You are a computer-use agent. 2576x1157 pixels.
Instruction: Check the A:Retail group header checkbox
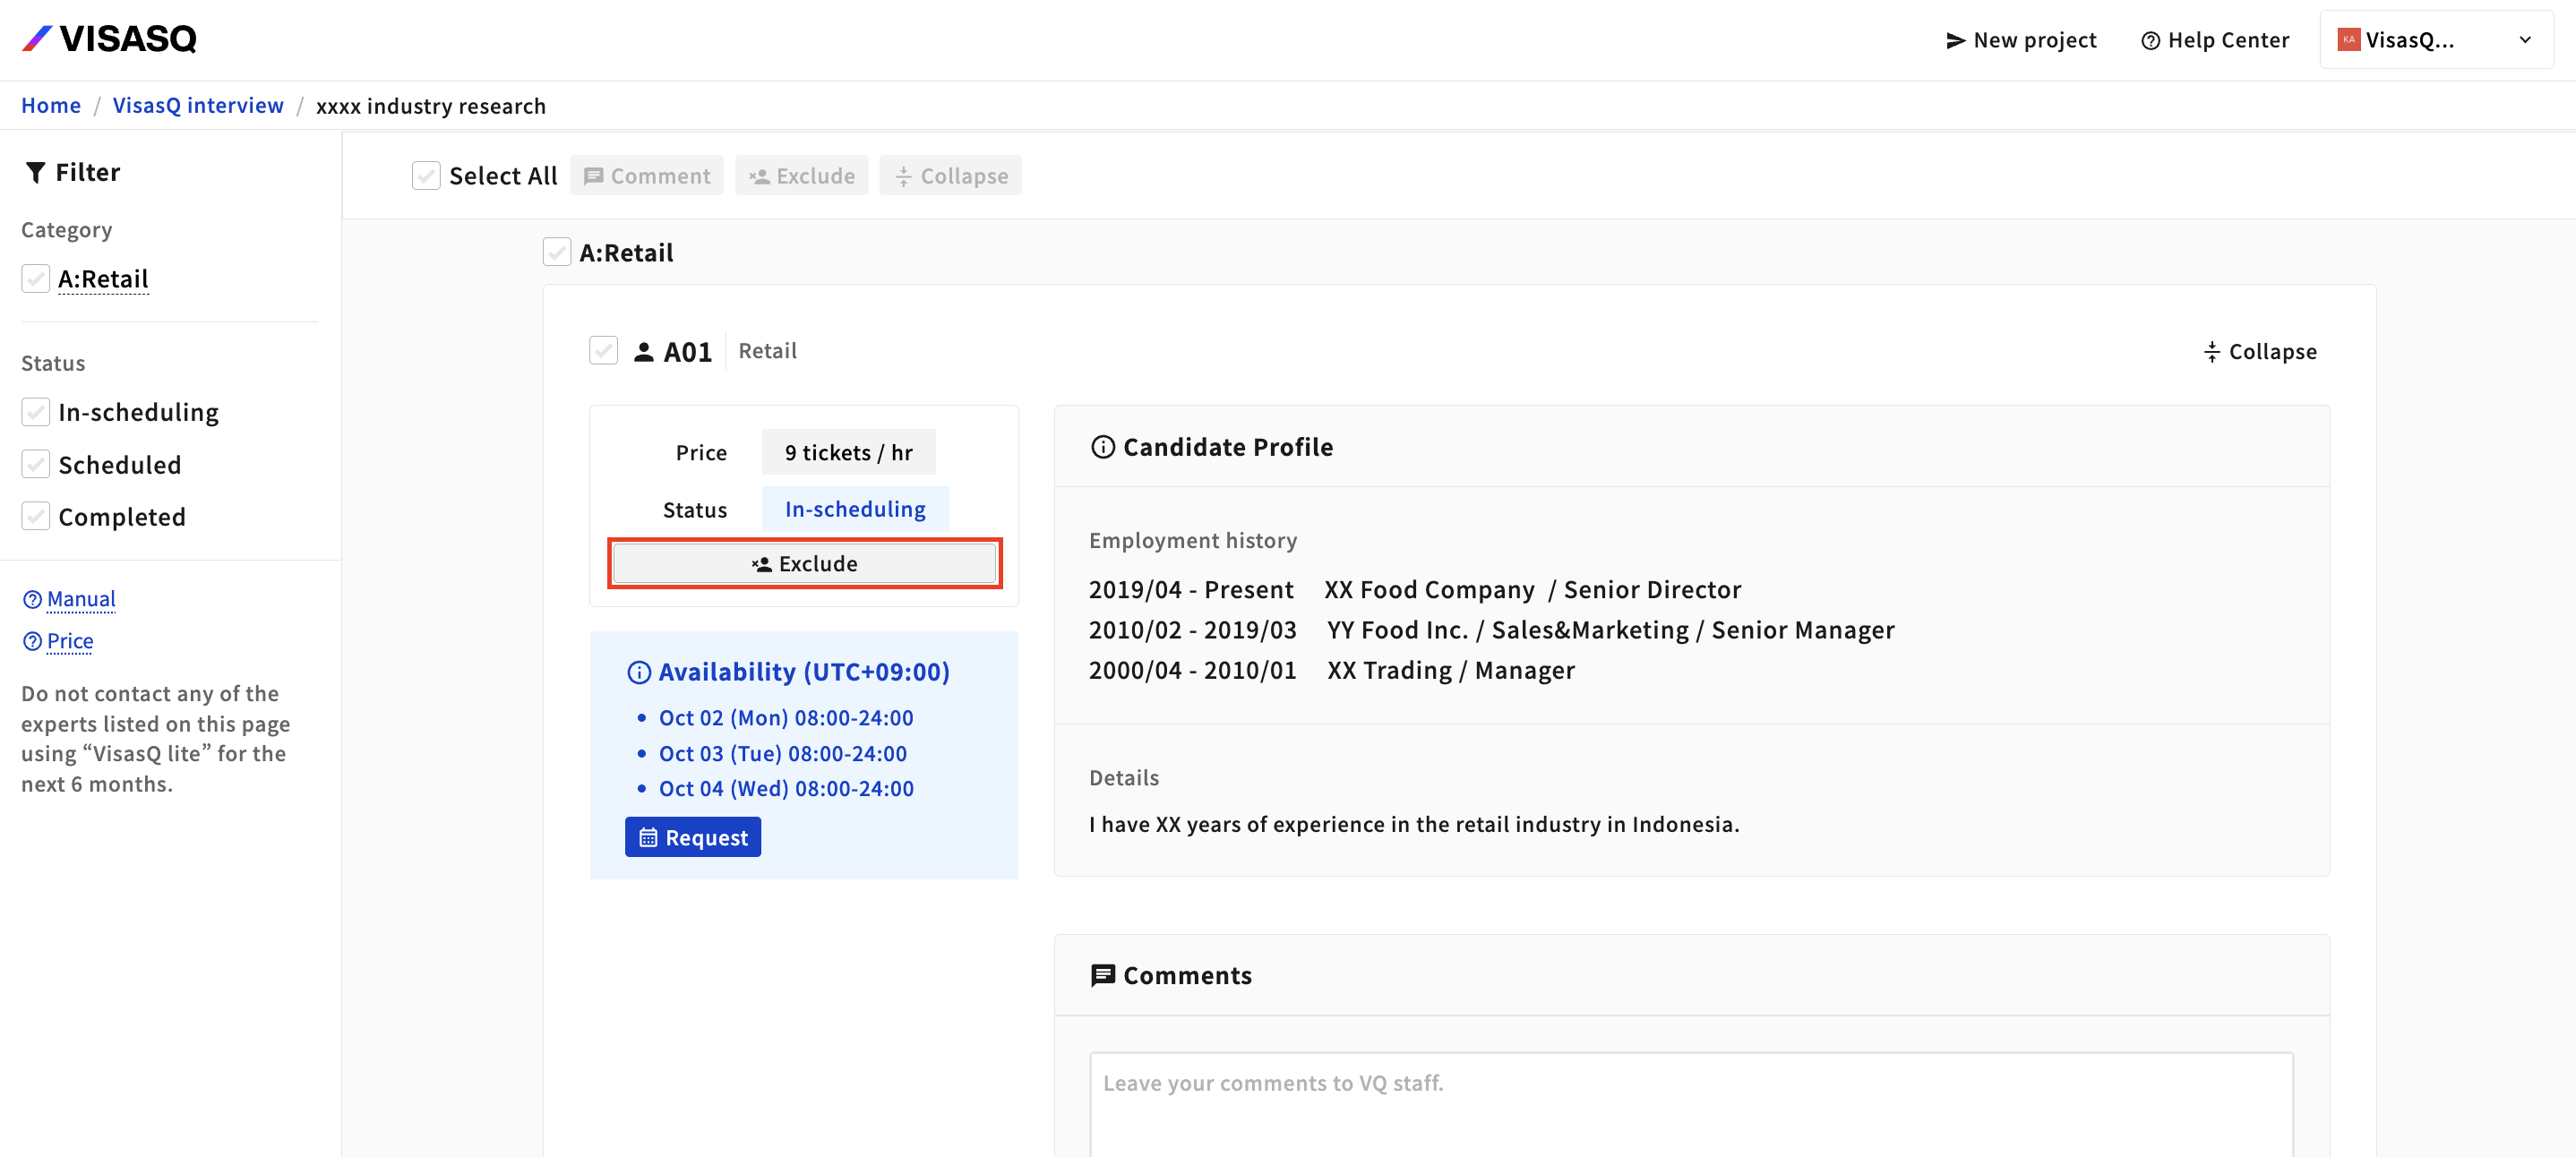557,252
